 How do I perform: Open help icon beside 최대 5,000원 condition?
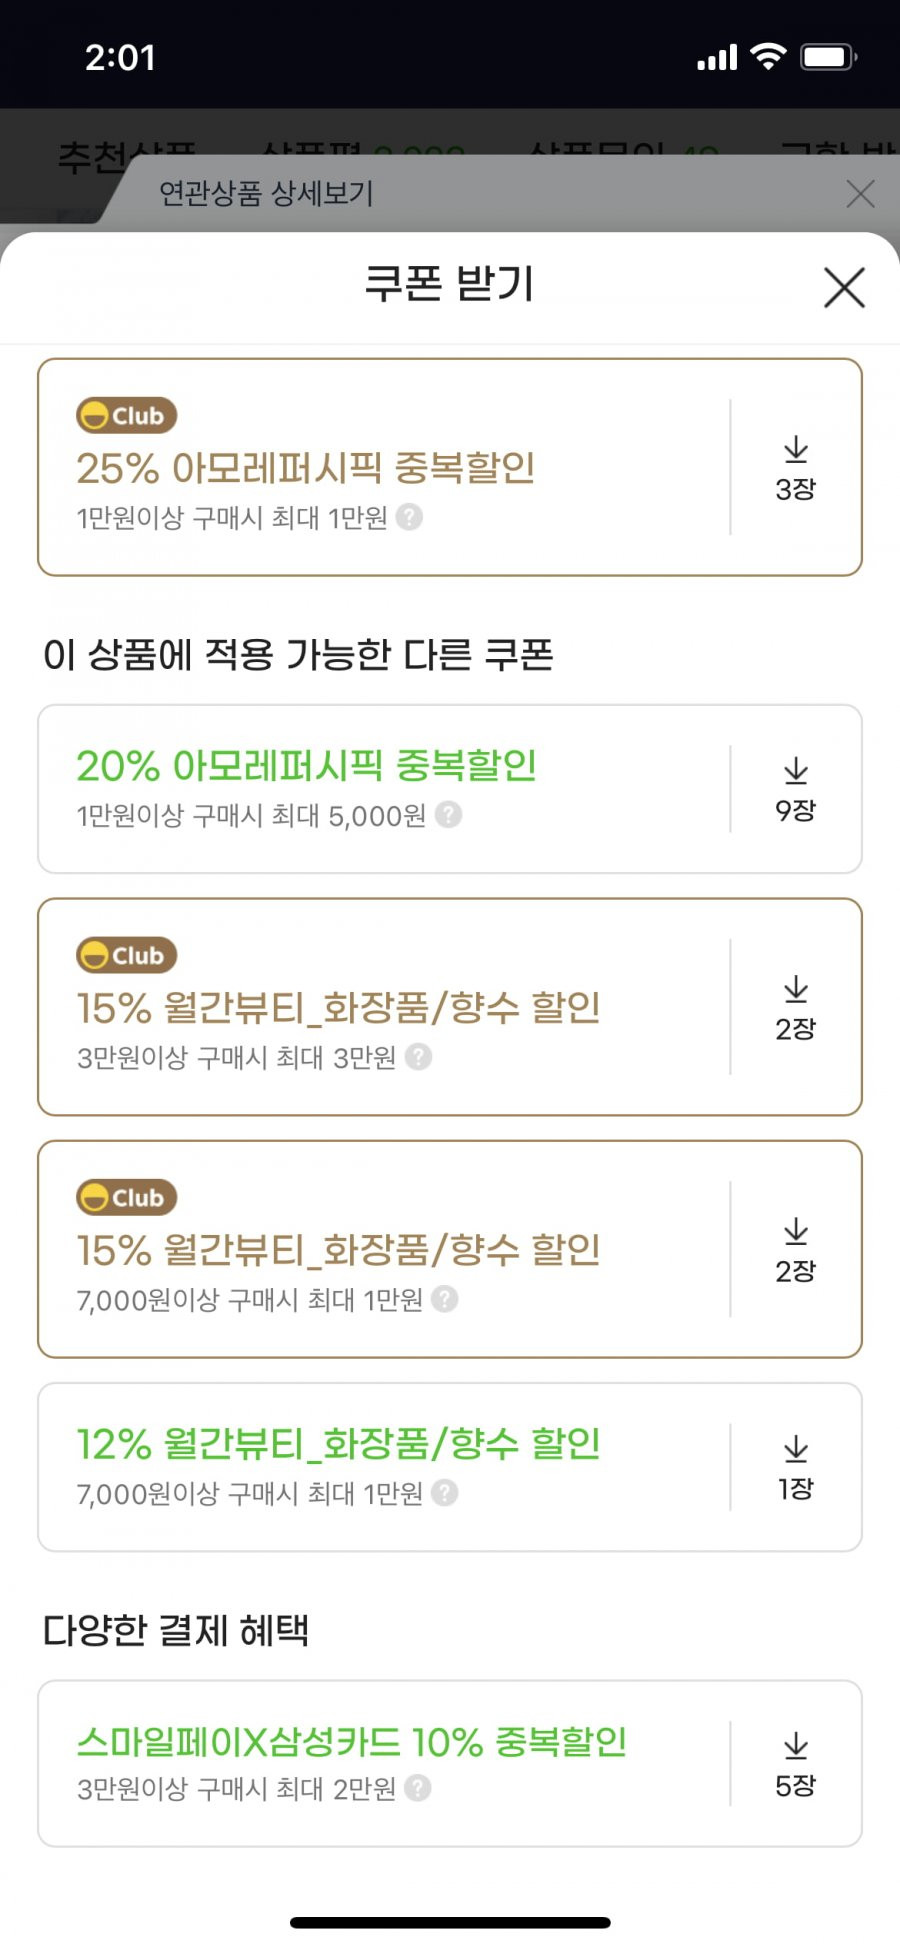pyautogui.click(x=448, y=815)
